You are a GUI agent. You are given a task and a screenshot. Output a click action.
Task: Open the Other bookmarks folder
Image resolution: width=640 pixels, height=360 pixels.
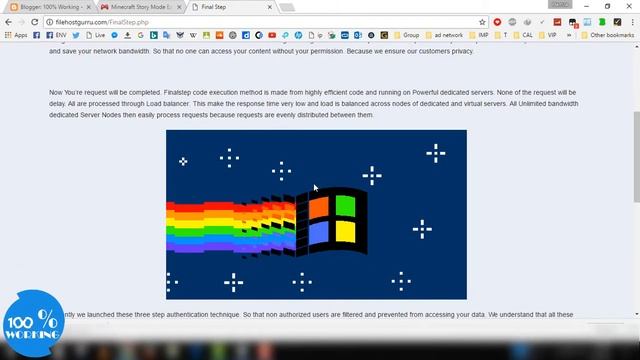pos(608,36)
